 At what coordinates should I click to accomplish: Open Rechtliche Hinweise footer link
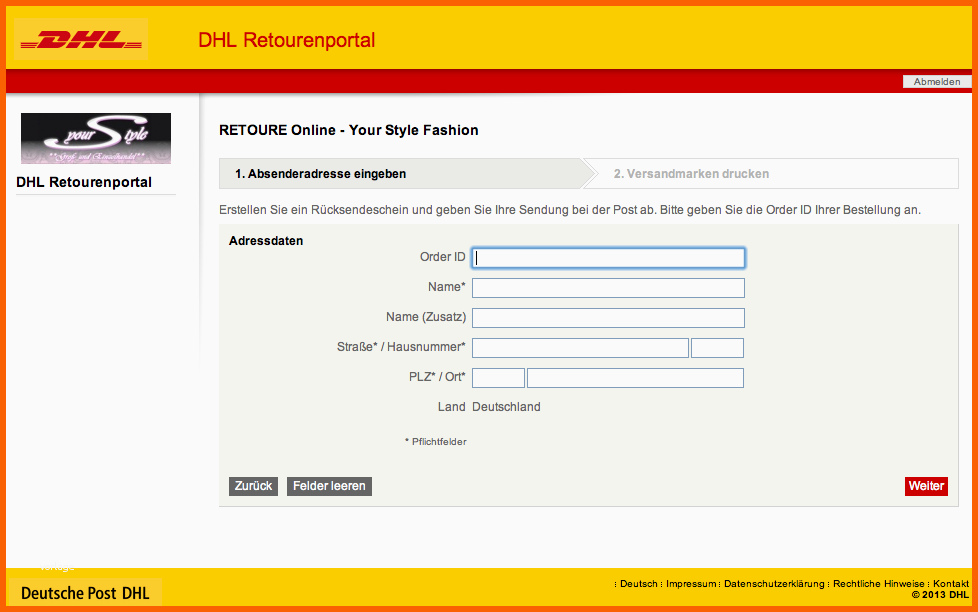click(x=879, y=584)
